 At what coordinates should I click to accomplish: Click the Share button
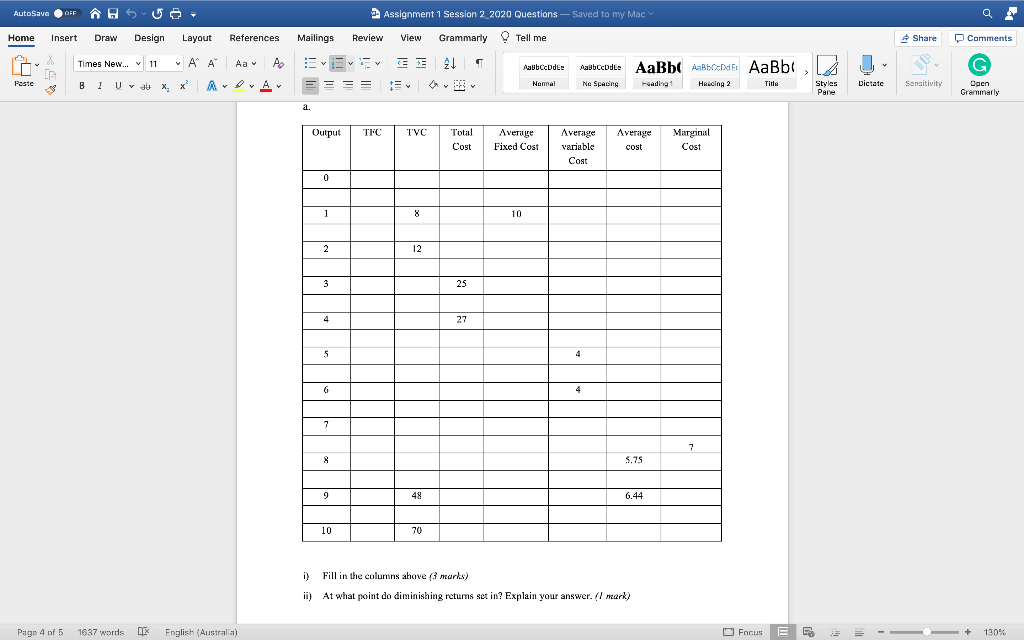pyautogui.click(x=919, y=37)
